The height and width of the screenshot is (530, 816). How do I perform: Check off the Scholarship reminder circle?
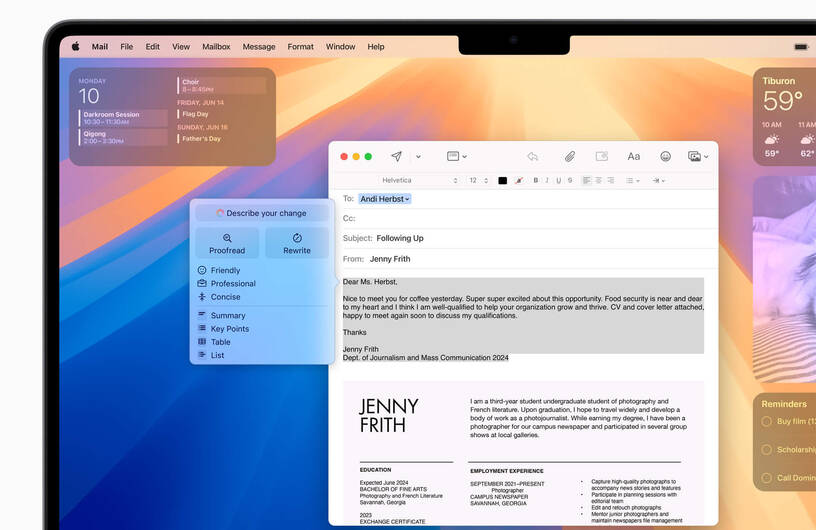(767, 449)
